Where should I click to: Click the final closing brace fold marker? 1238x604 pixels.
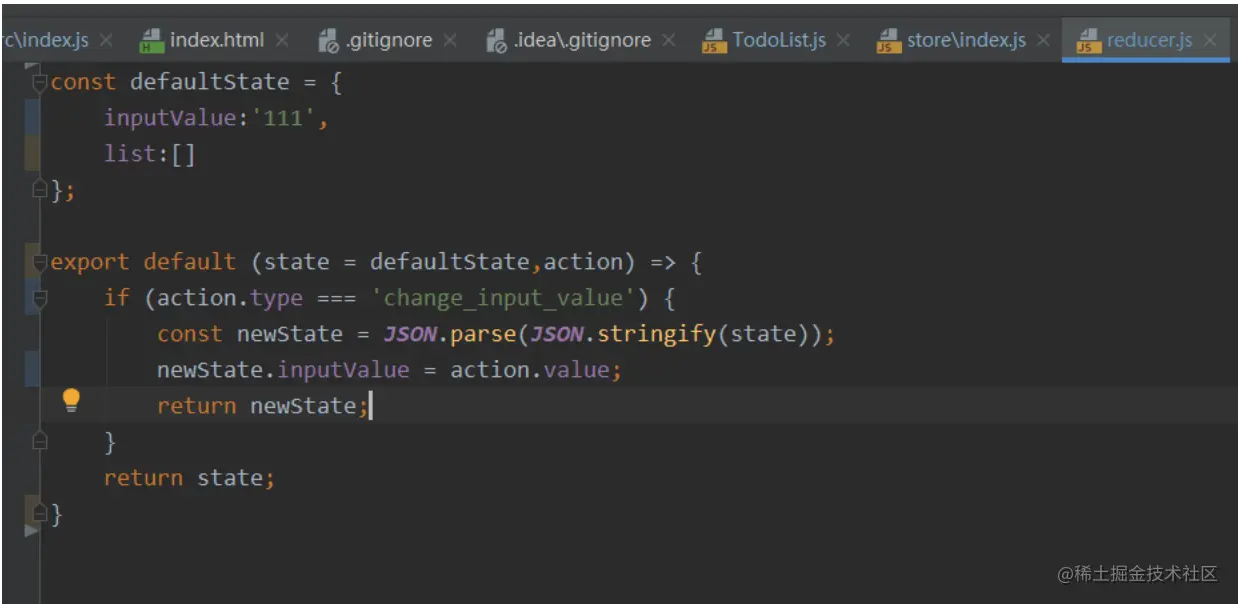tap(40, 513)
